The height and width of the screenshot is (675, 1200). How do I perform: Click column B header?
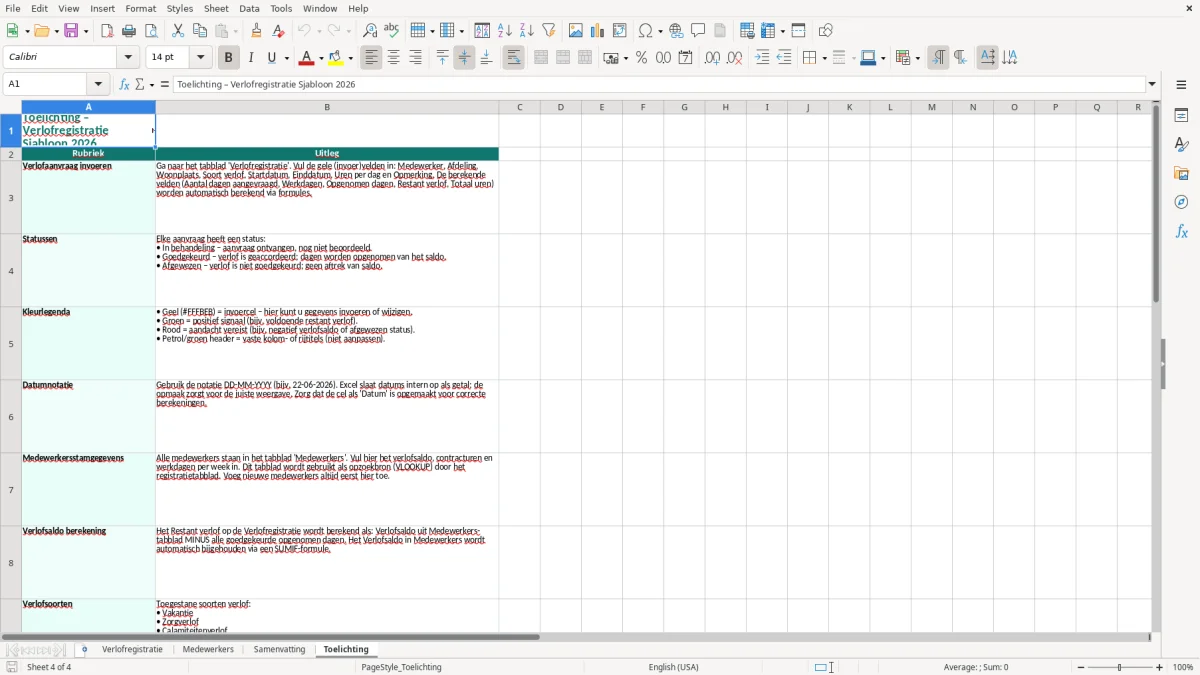tap(327, 107)
